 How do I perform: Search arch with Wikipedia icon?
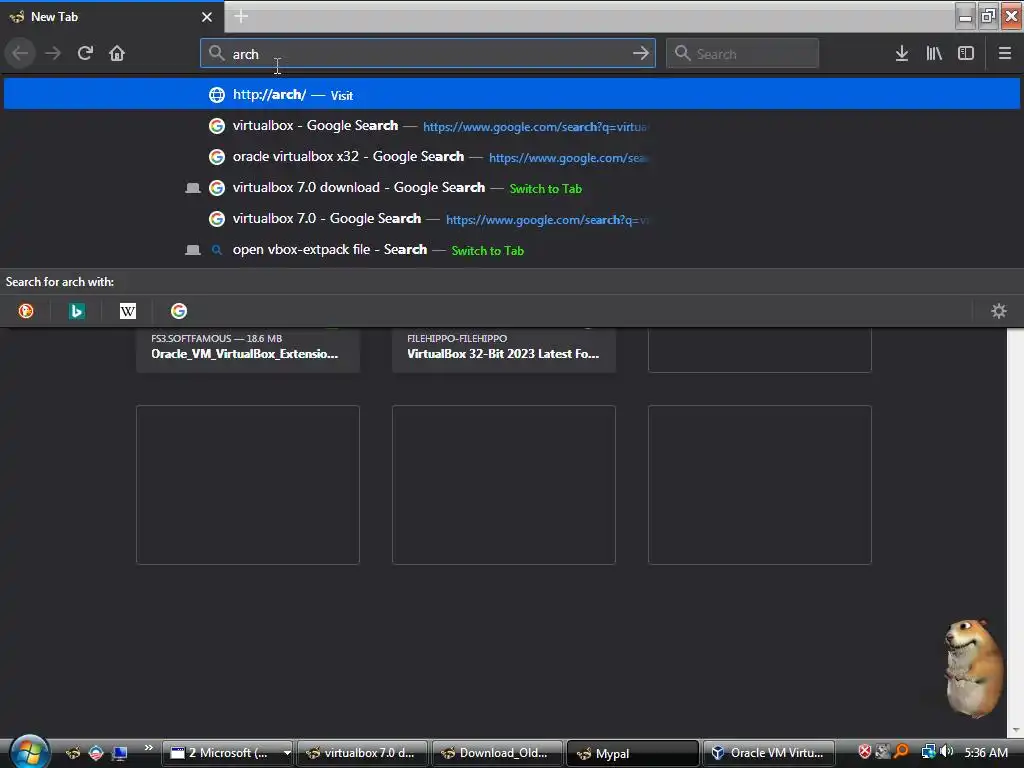[128, 311]
